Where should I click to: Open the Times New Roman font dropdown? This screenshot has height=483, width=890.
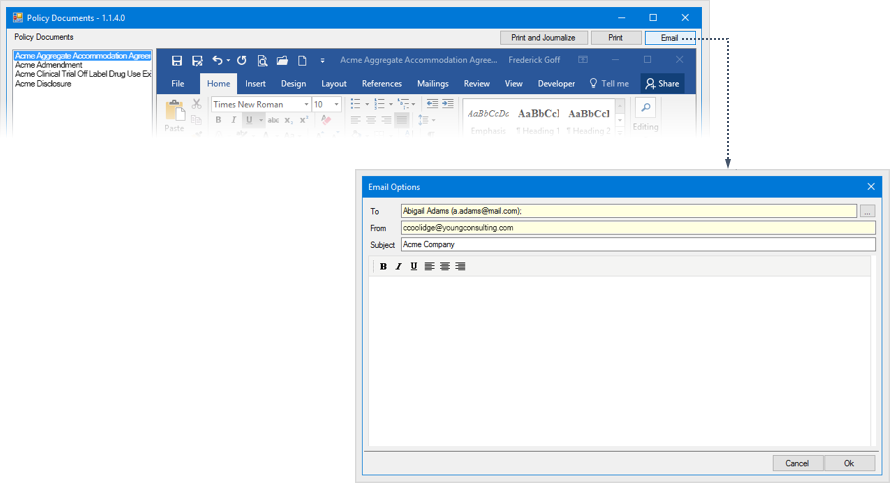pos(306,105)
